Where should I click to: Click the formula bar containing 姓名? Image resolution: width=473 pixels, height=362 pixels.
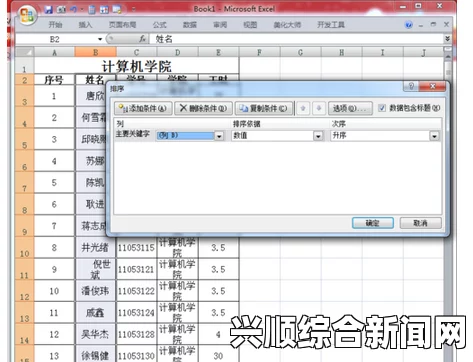(x=297, y=39)
